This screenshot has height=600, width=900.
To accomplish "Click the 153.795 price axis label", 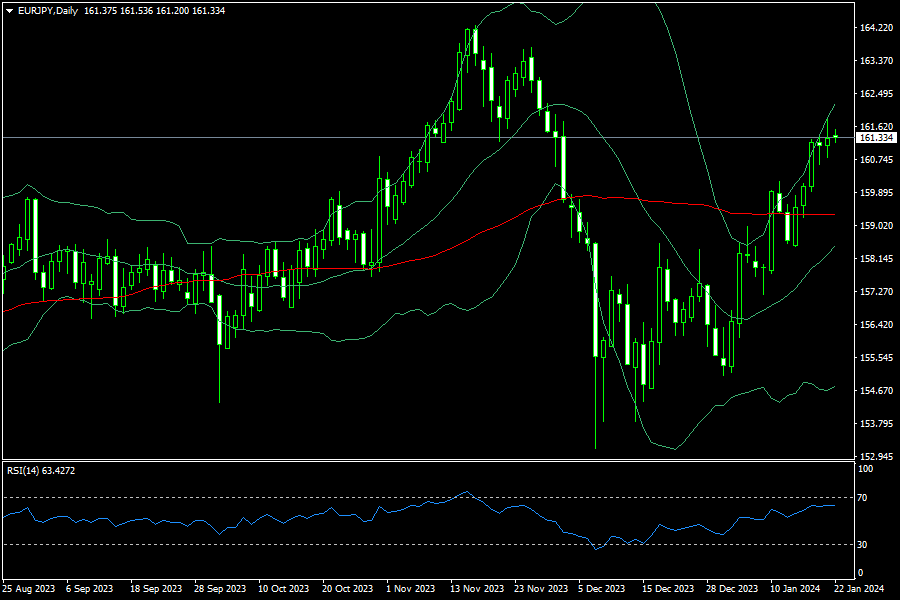I will click(x=876, y=424).
